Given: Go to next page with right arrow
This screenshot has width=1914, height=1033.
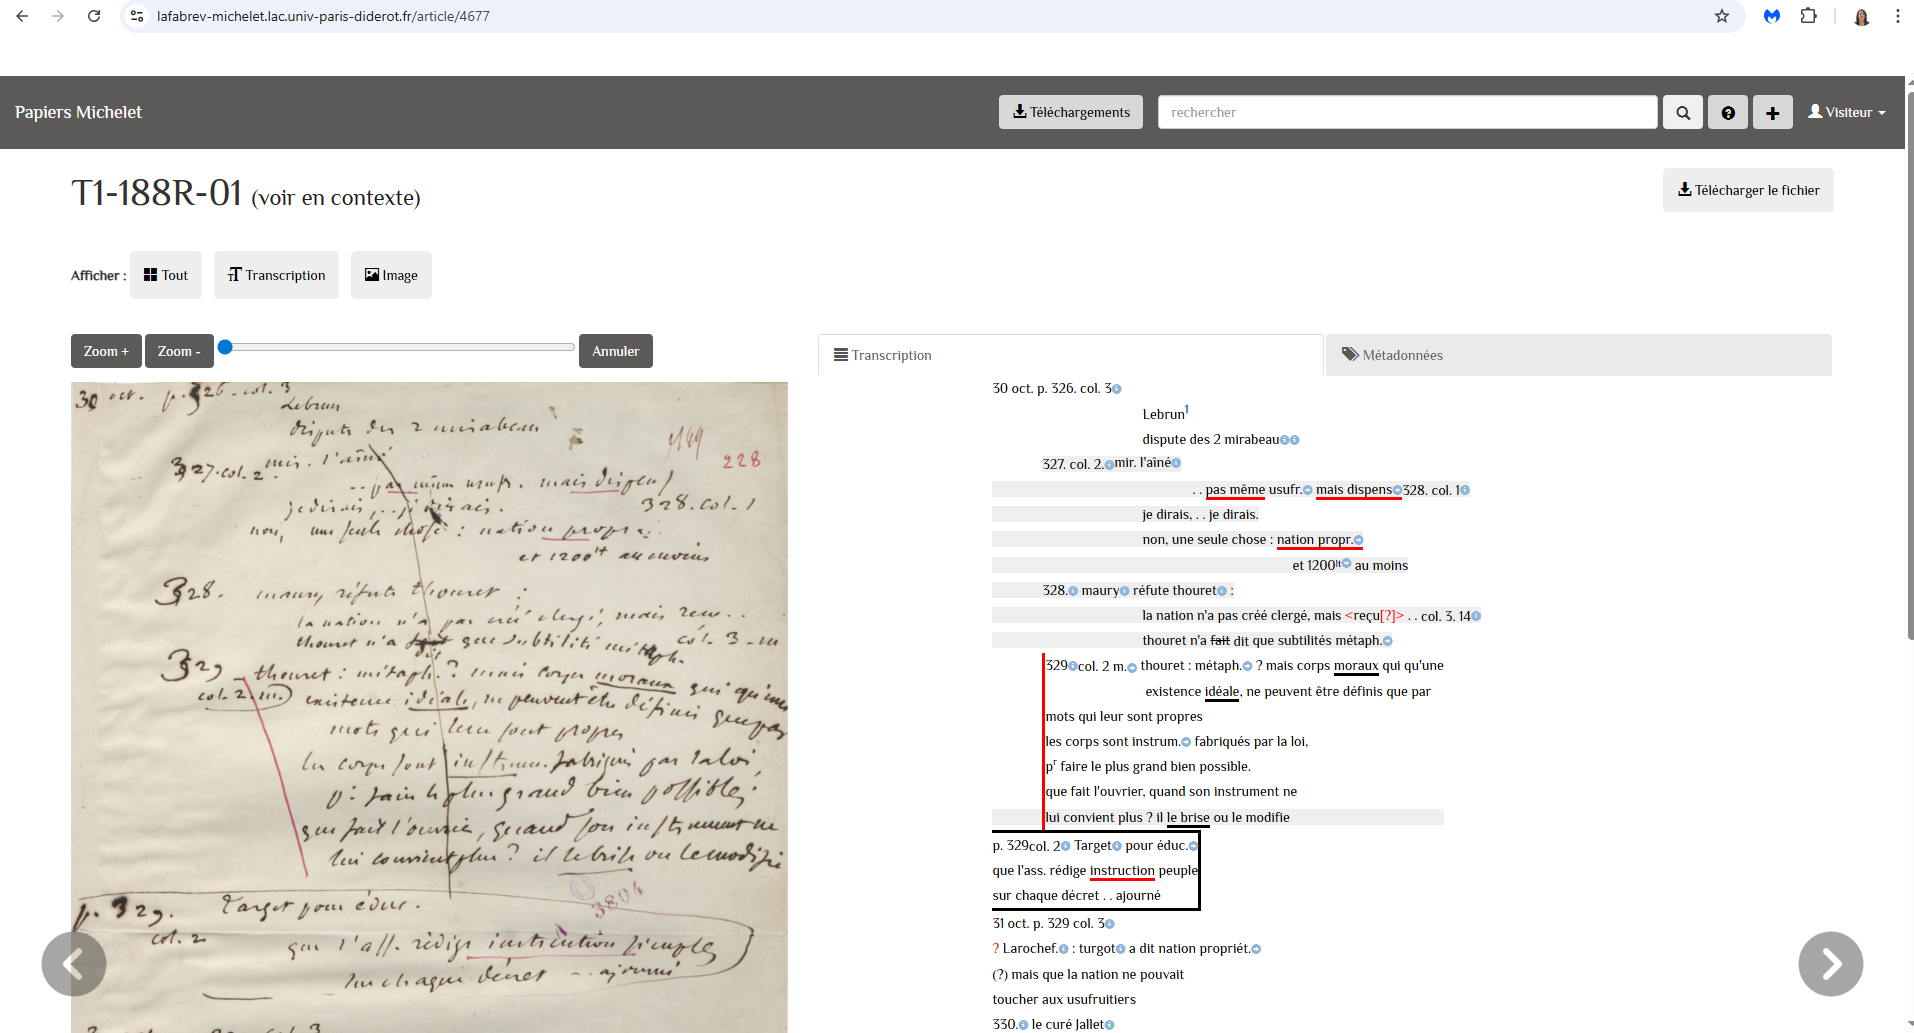Looking at the screenshot, I should [1830, 964].
